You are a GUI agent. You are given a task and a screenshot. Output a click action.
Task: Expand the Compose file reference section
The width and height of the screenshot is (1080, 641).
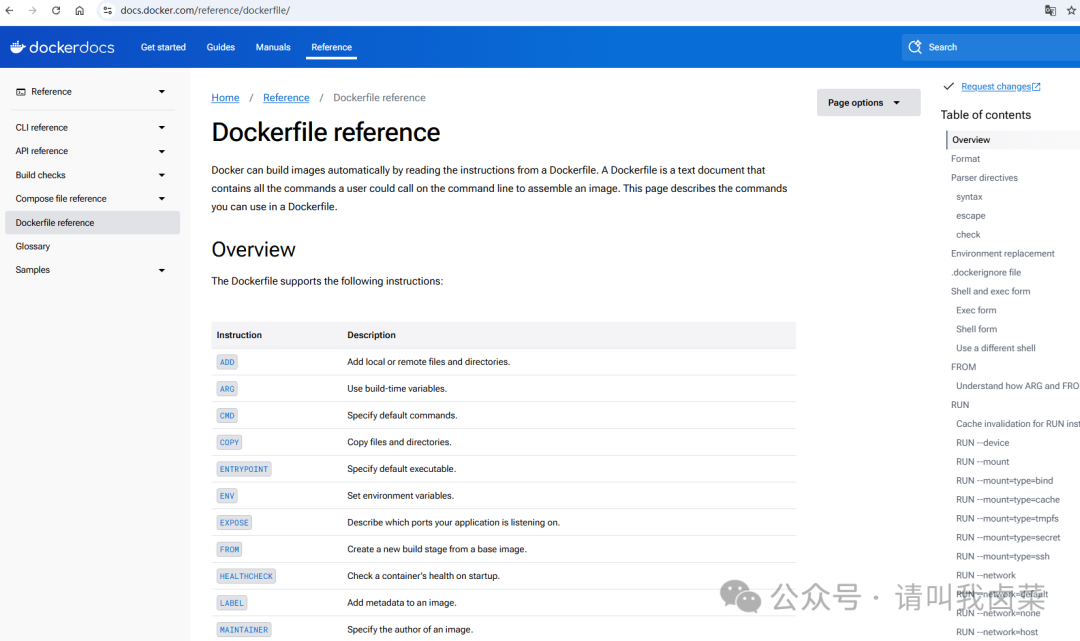coord(161,199)
